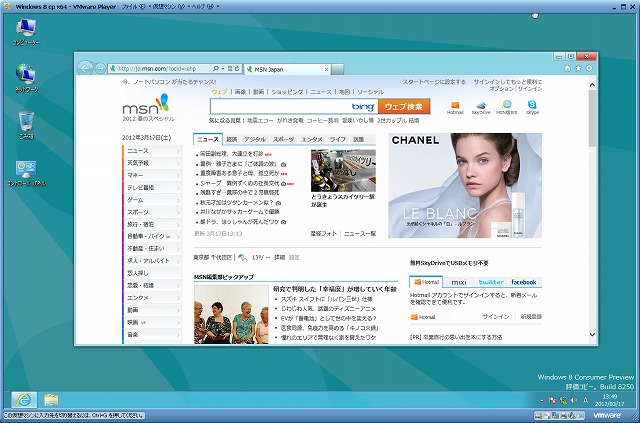Click the network tray icon
Screen dimensions: 640x423
[564, 401]
